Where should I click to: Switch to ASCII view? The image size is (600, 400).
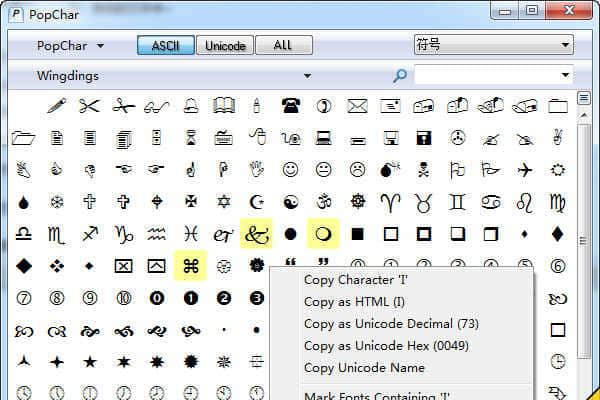click(x=166, y=46)
